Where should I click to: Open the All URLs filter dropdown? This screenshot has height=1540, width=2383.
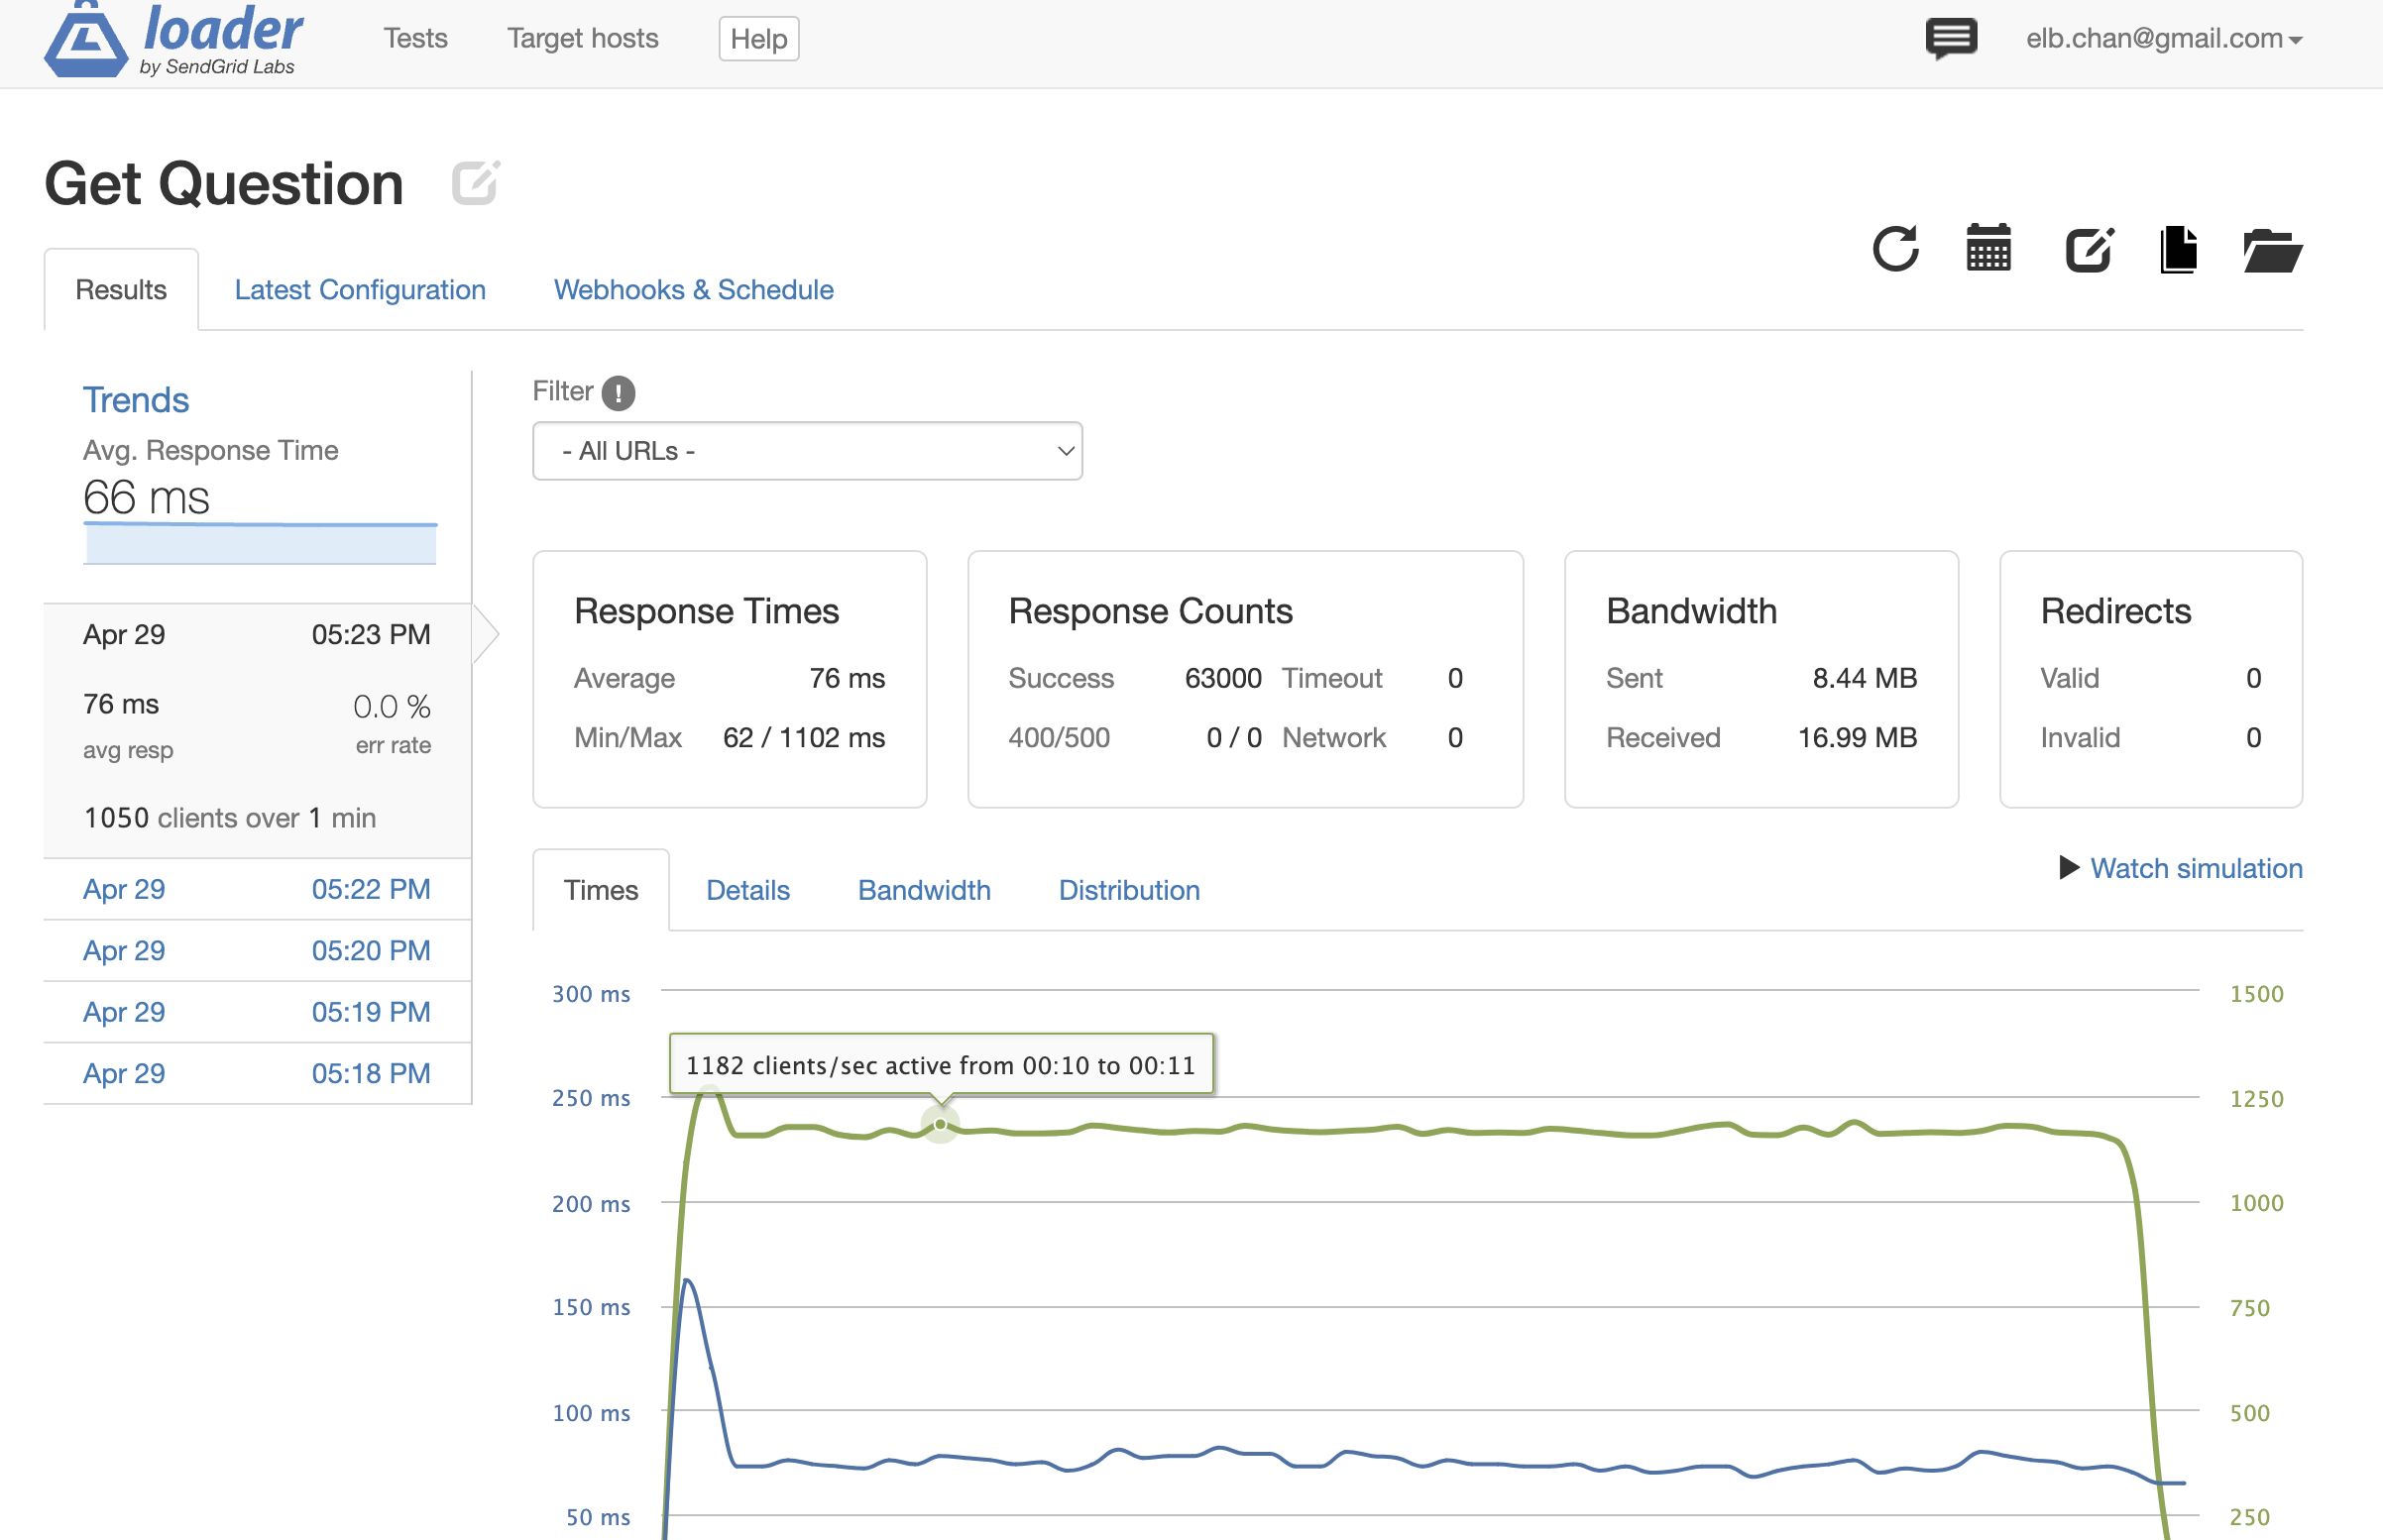(807, 451)
